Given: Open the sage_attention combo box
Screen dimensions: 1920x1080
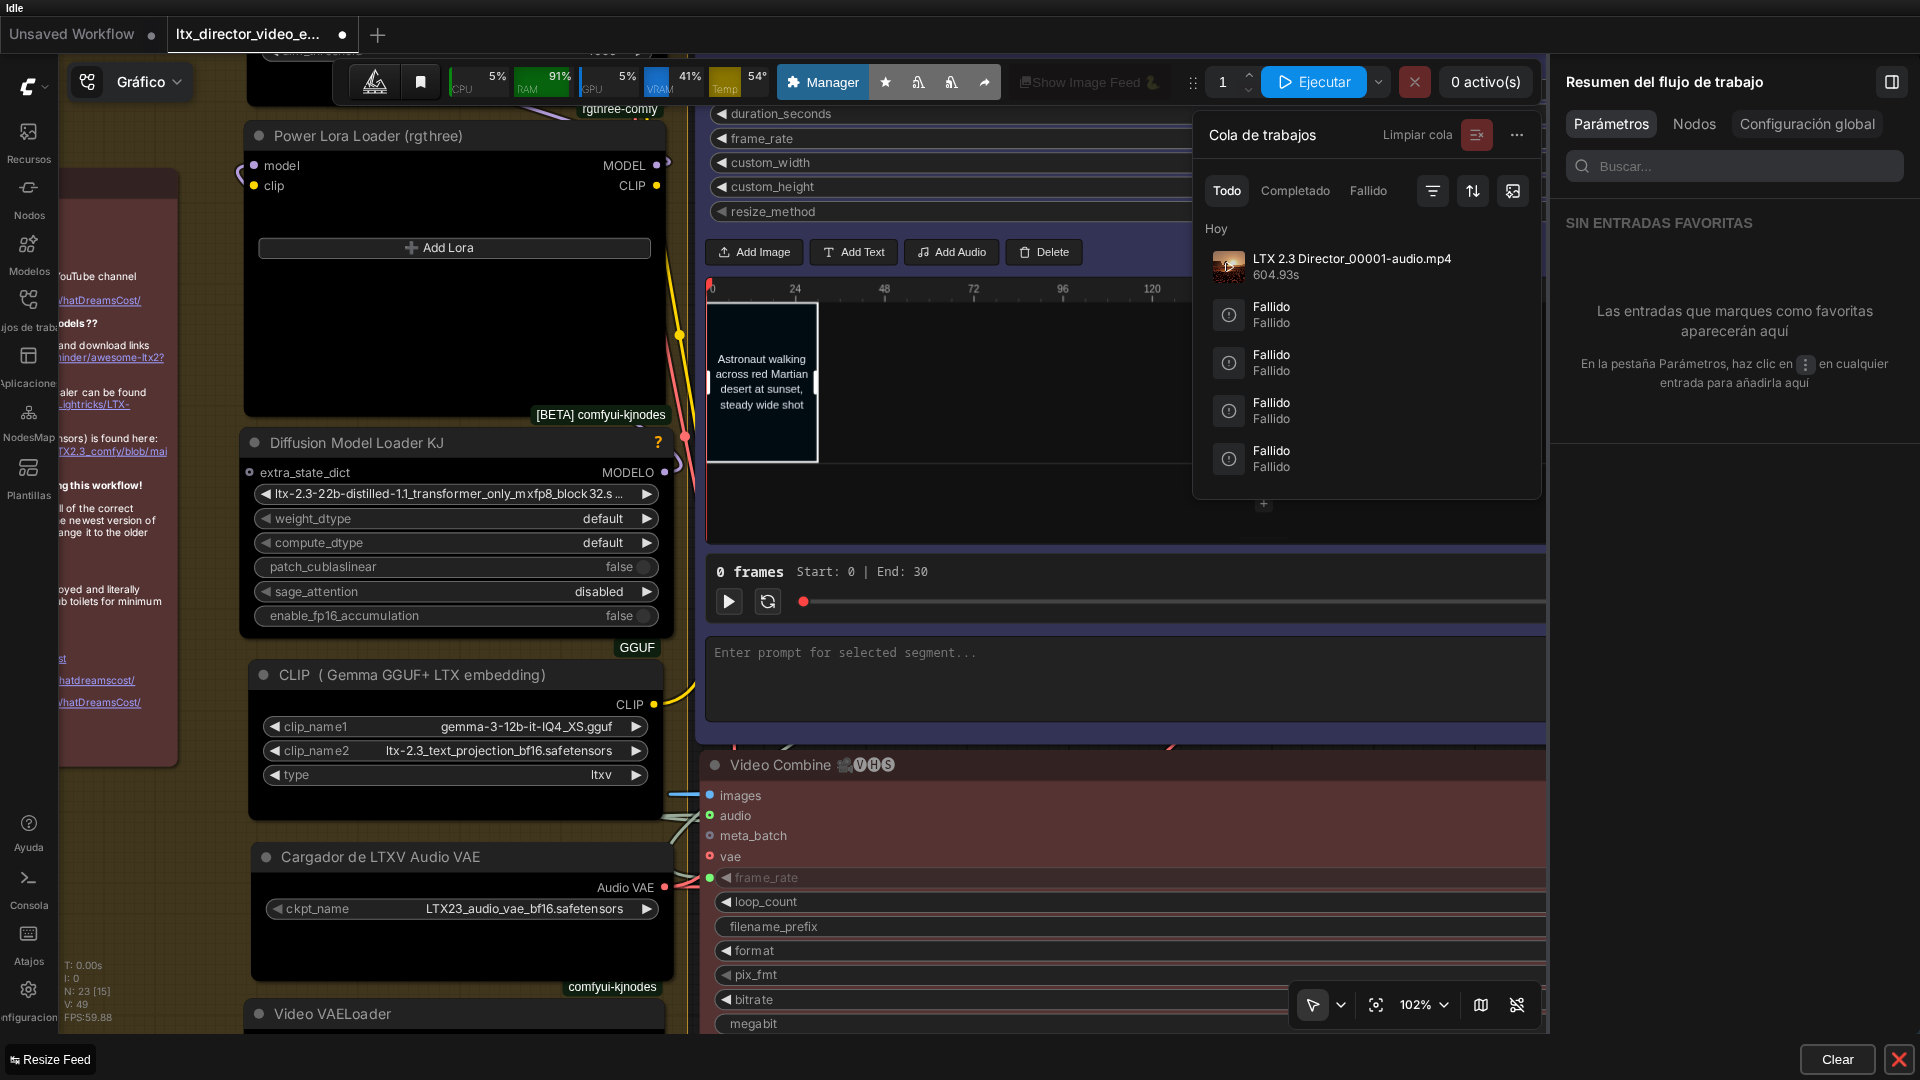Looking at the screenshot, I should (457, 592).
